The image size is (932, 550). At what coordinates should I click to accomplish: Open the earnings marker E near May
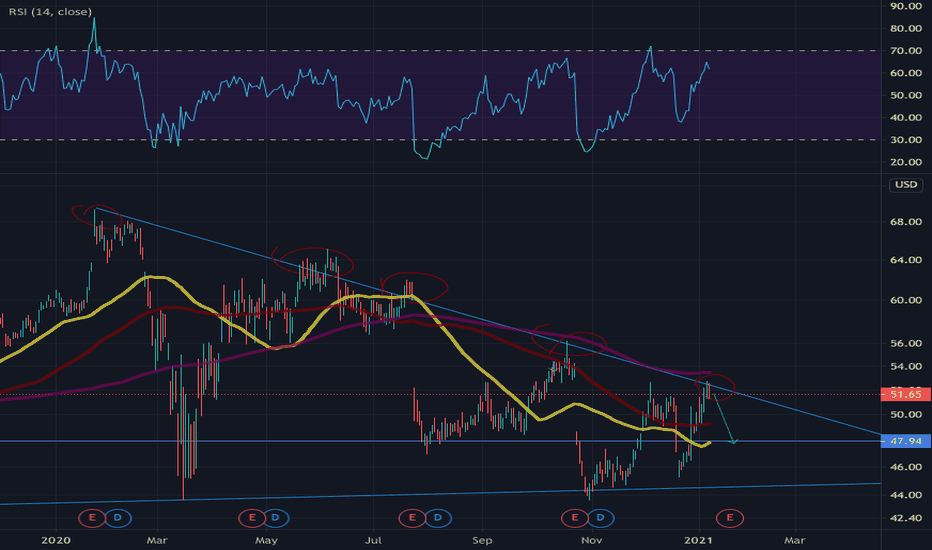[x=251, y=518]
